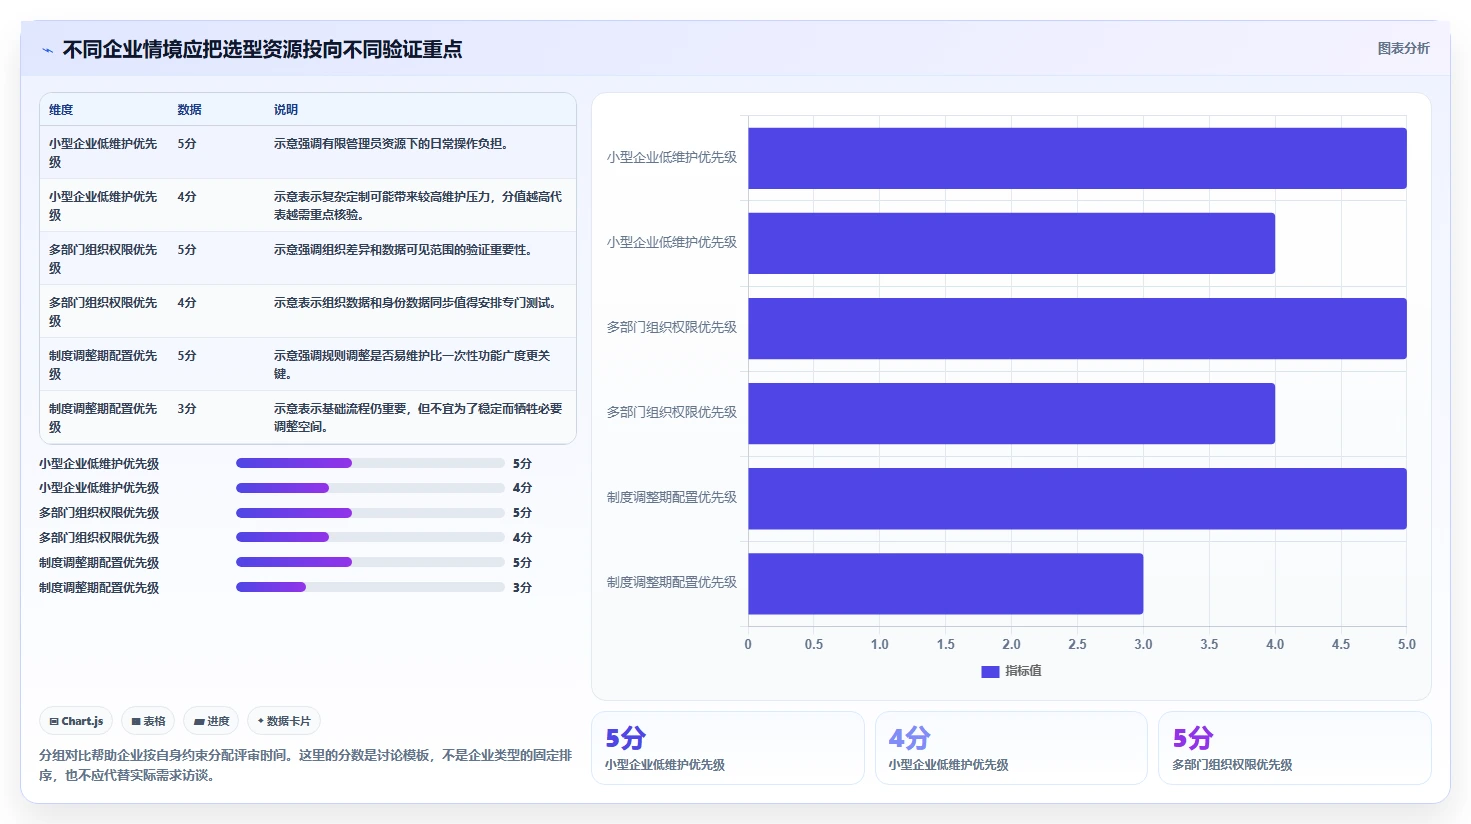The image size is (1471, 824).
Task: Click the 4.5 x-axis tick label
Action: [x=1341, y=644]
